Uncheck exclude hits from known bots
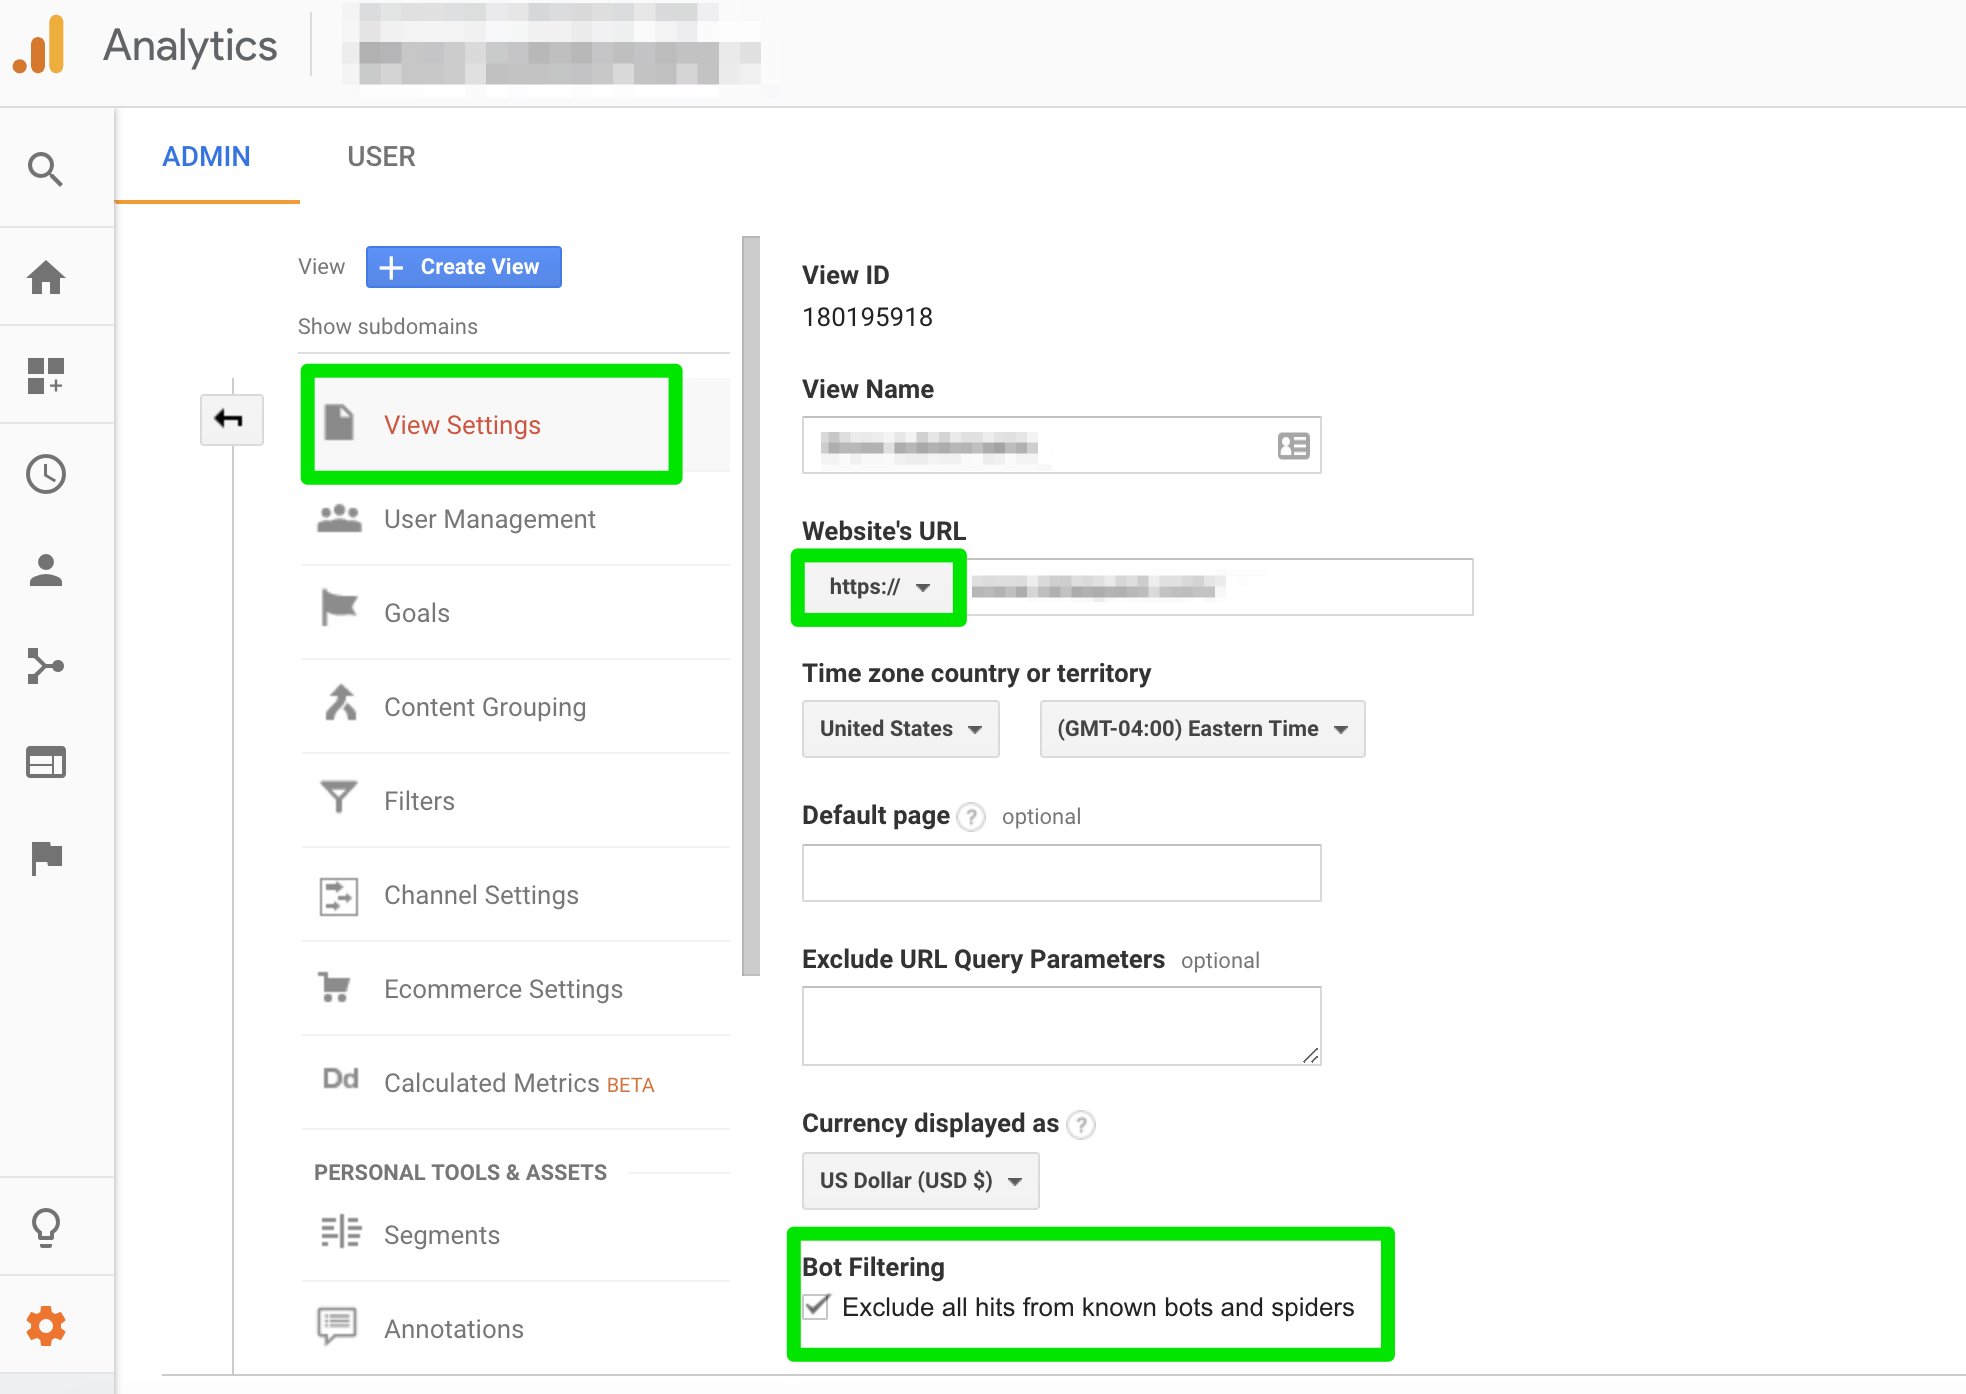Screen dimensions: 1966x1394 pyautogui.click(x=815, y=1307)
